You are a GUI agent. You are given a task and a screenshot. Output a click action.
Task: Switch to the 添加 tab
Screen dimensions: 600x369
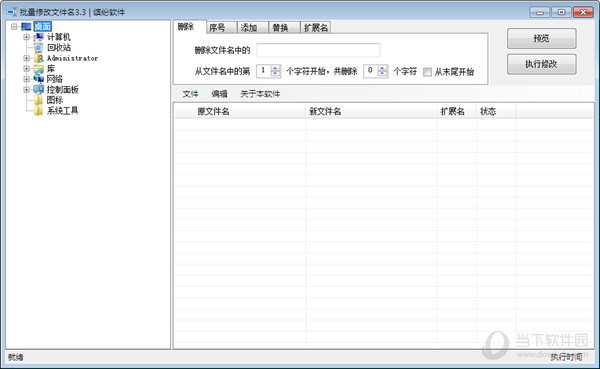[x=253, y=28]
